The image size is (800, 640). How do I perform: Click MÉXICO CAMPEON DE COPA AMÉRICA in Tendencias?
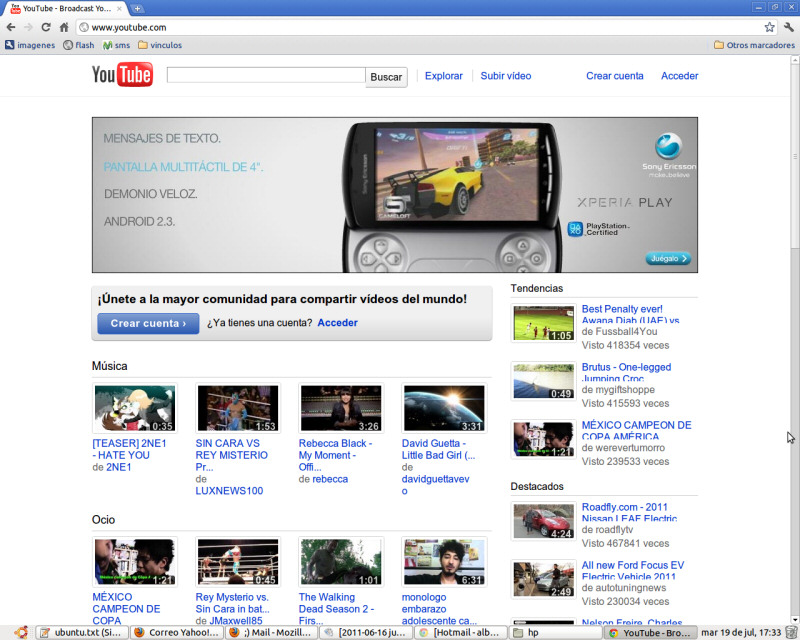pos(636,430)
